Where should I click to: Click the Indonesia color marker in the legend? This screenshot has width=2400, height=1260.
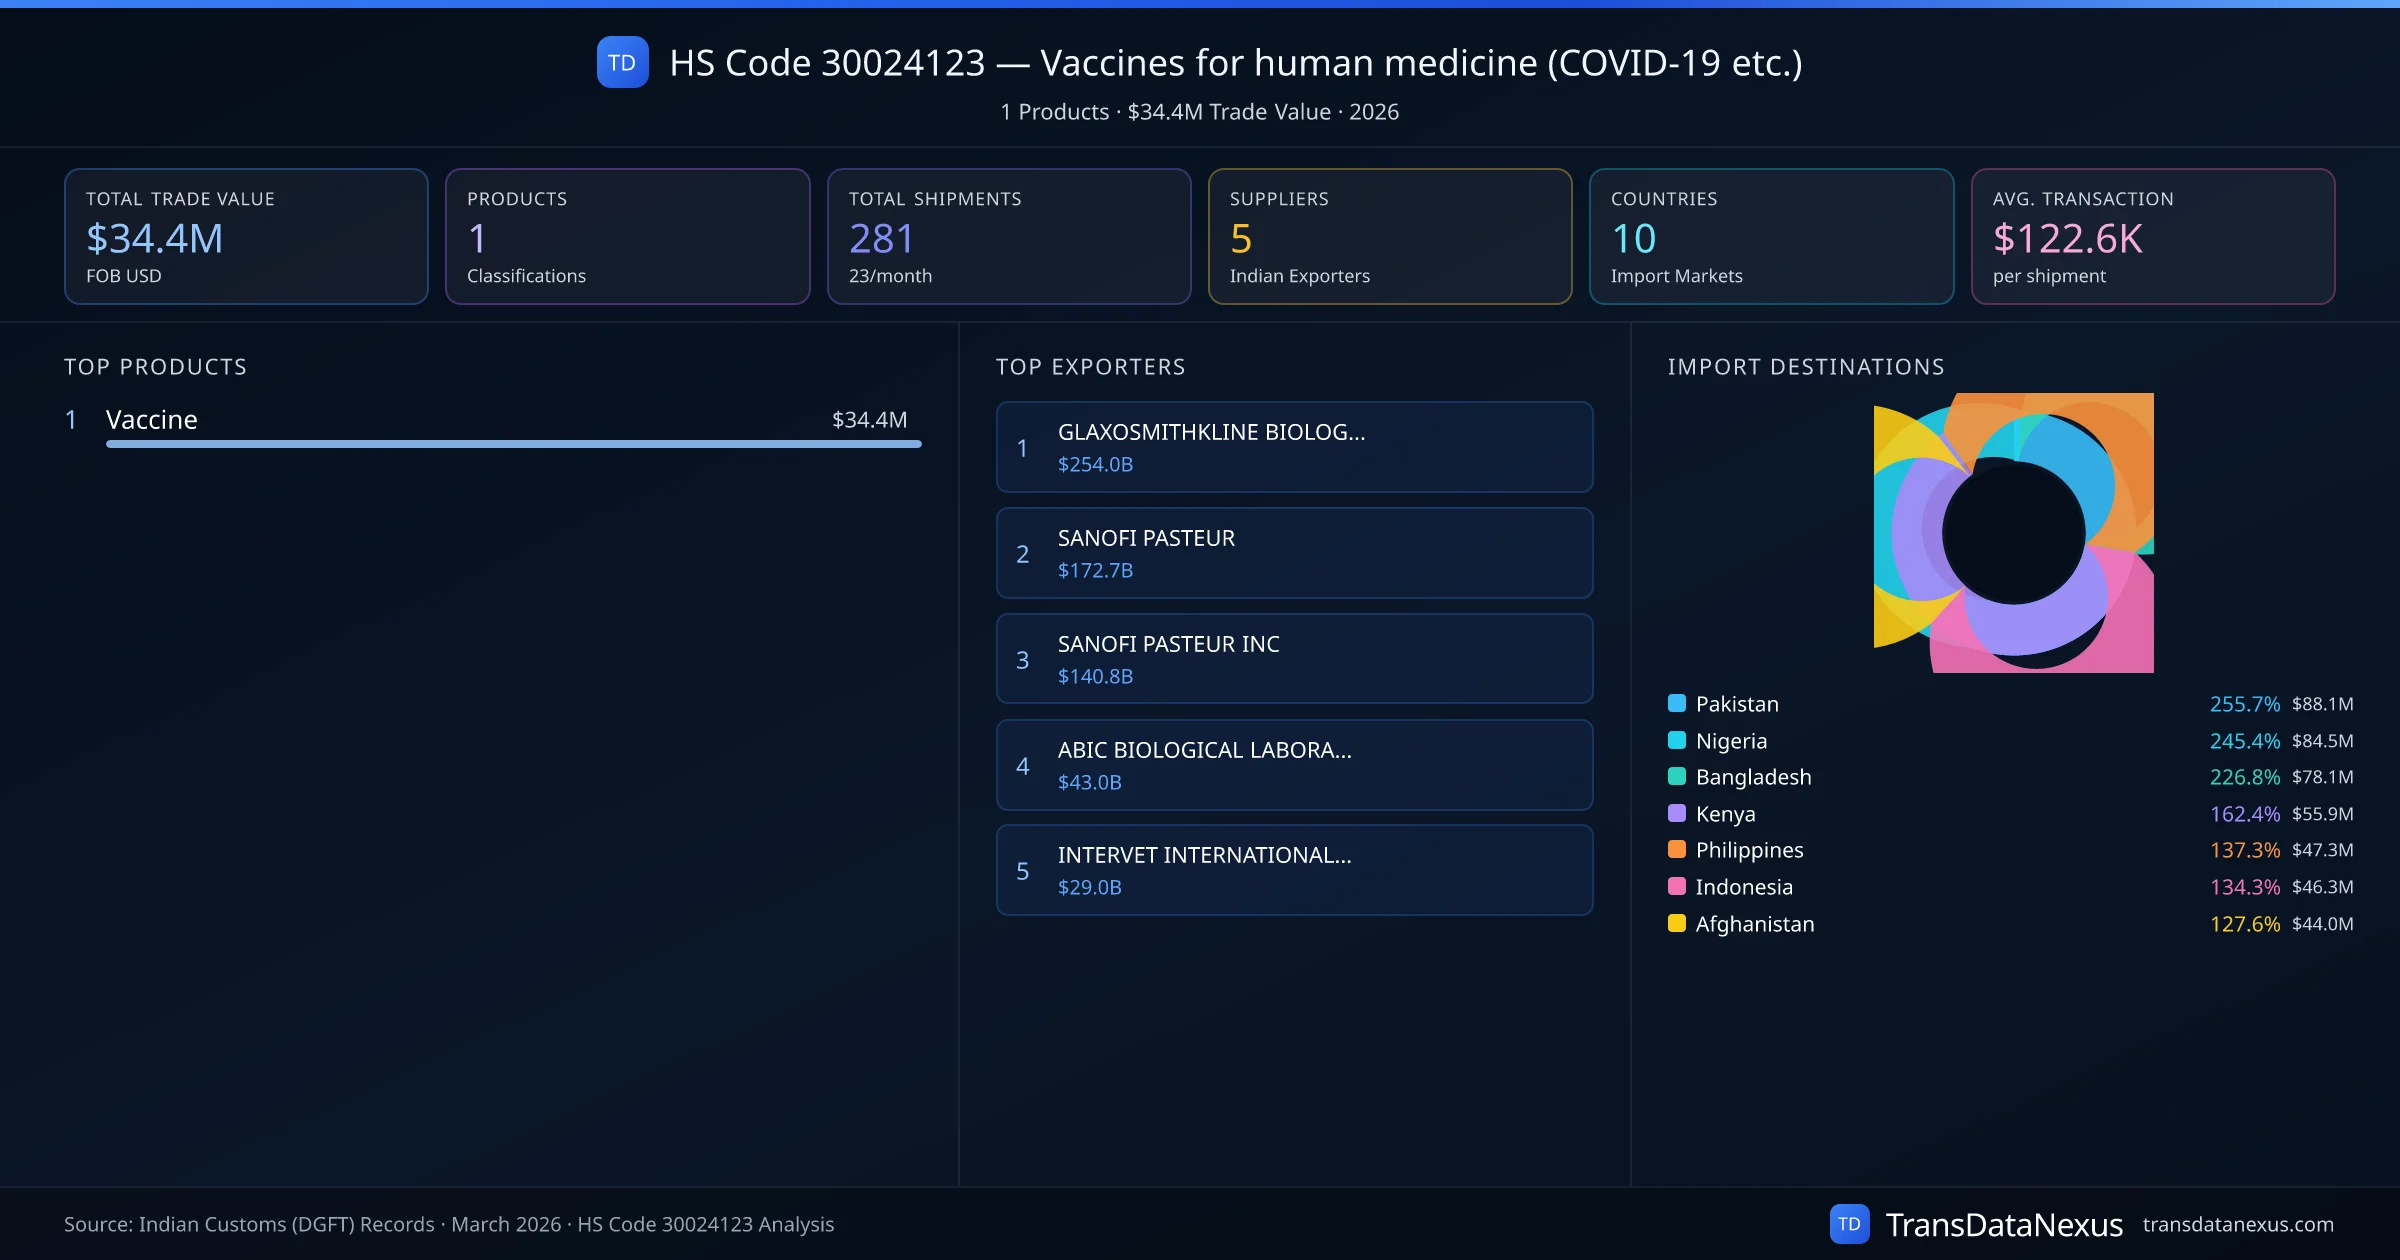tap(1676, 887)
